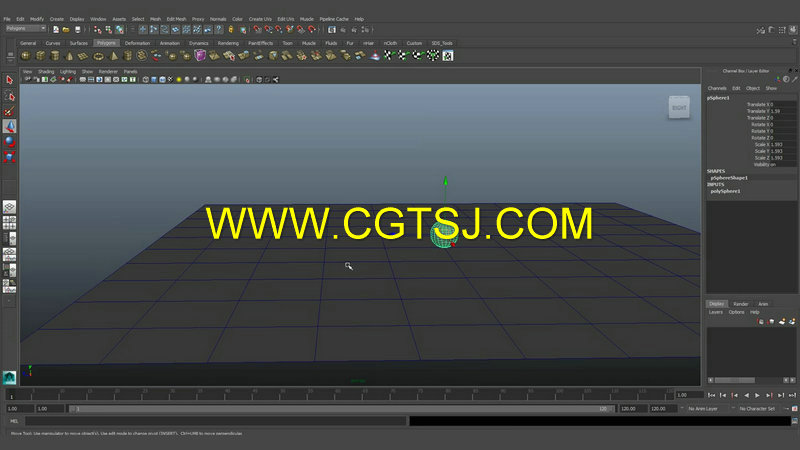
Task: Click the Translate Y value field
Action: [783, 111]
